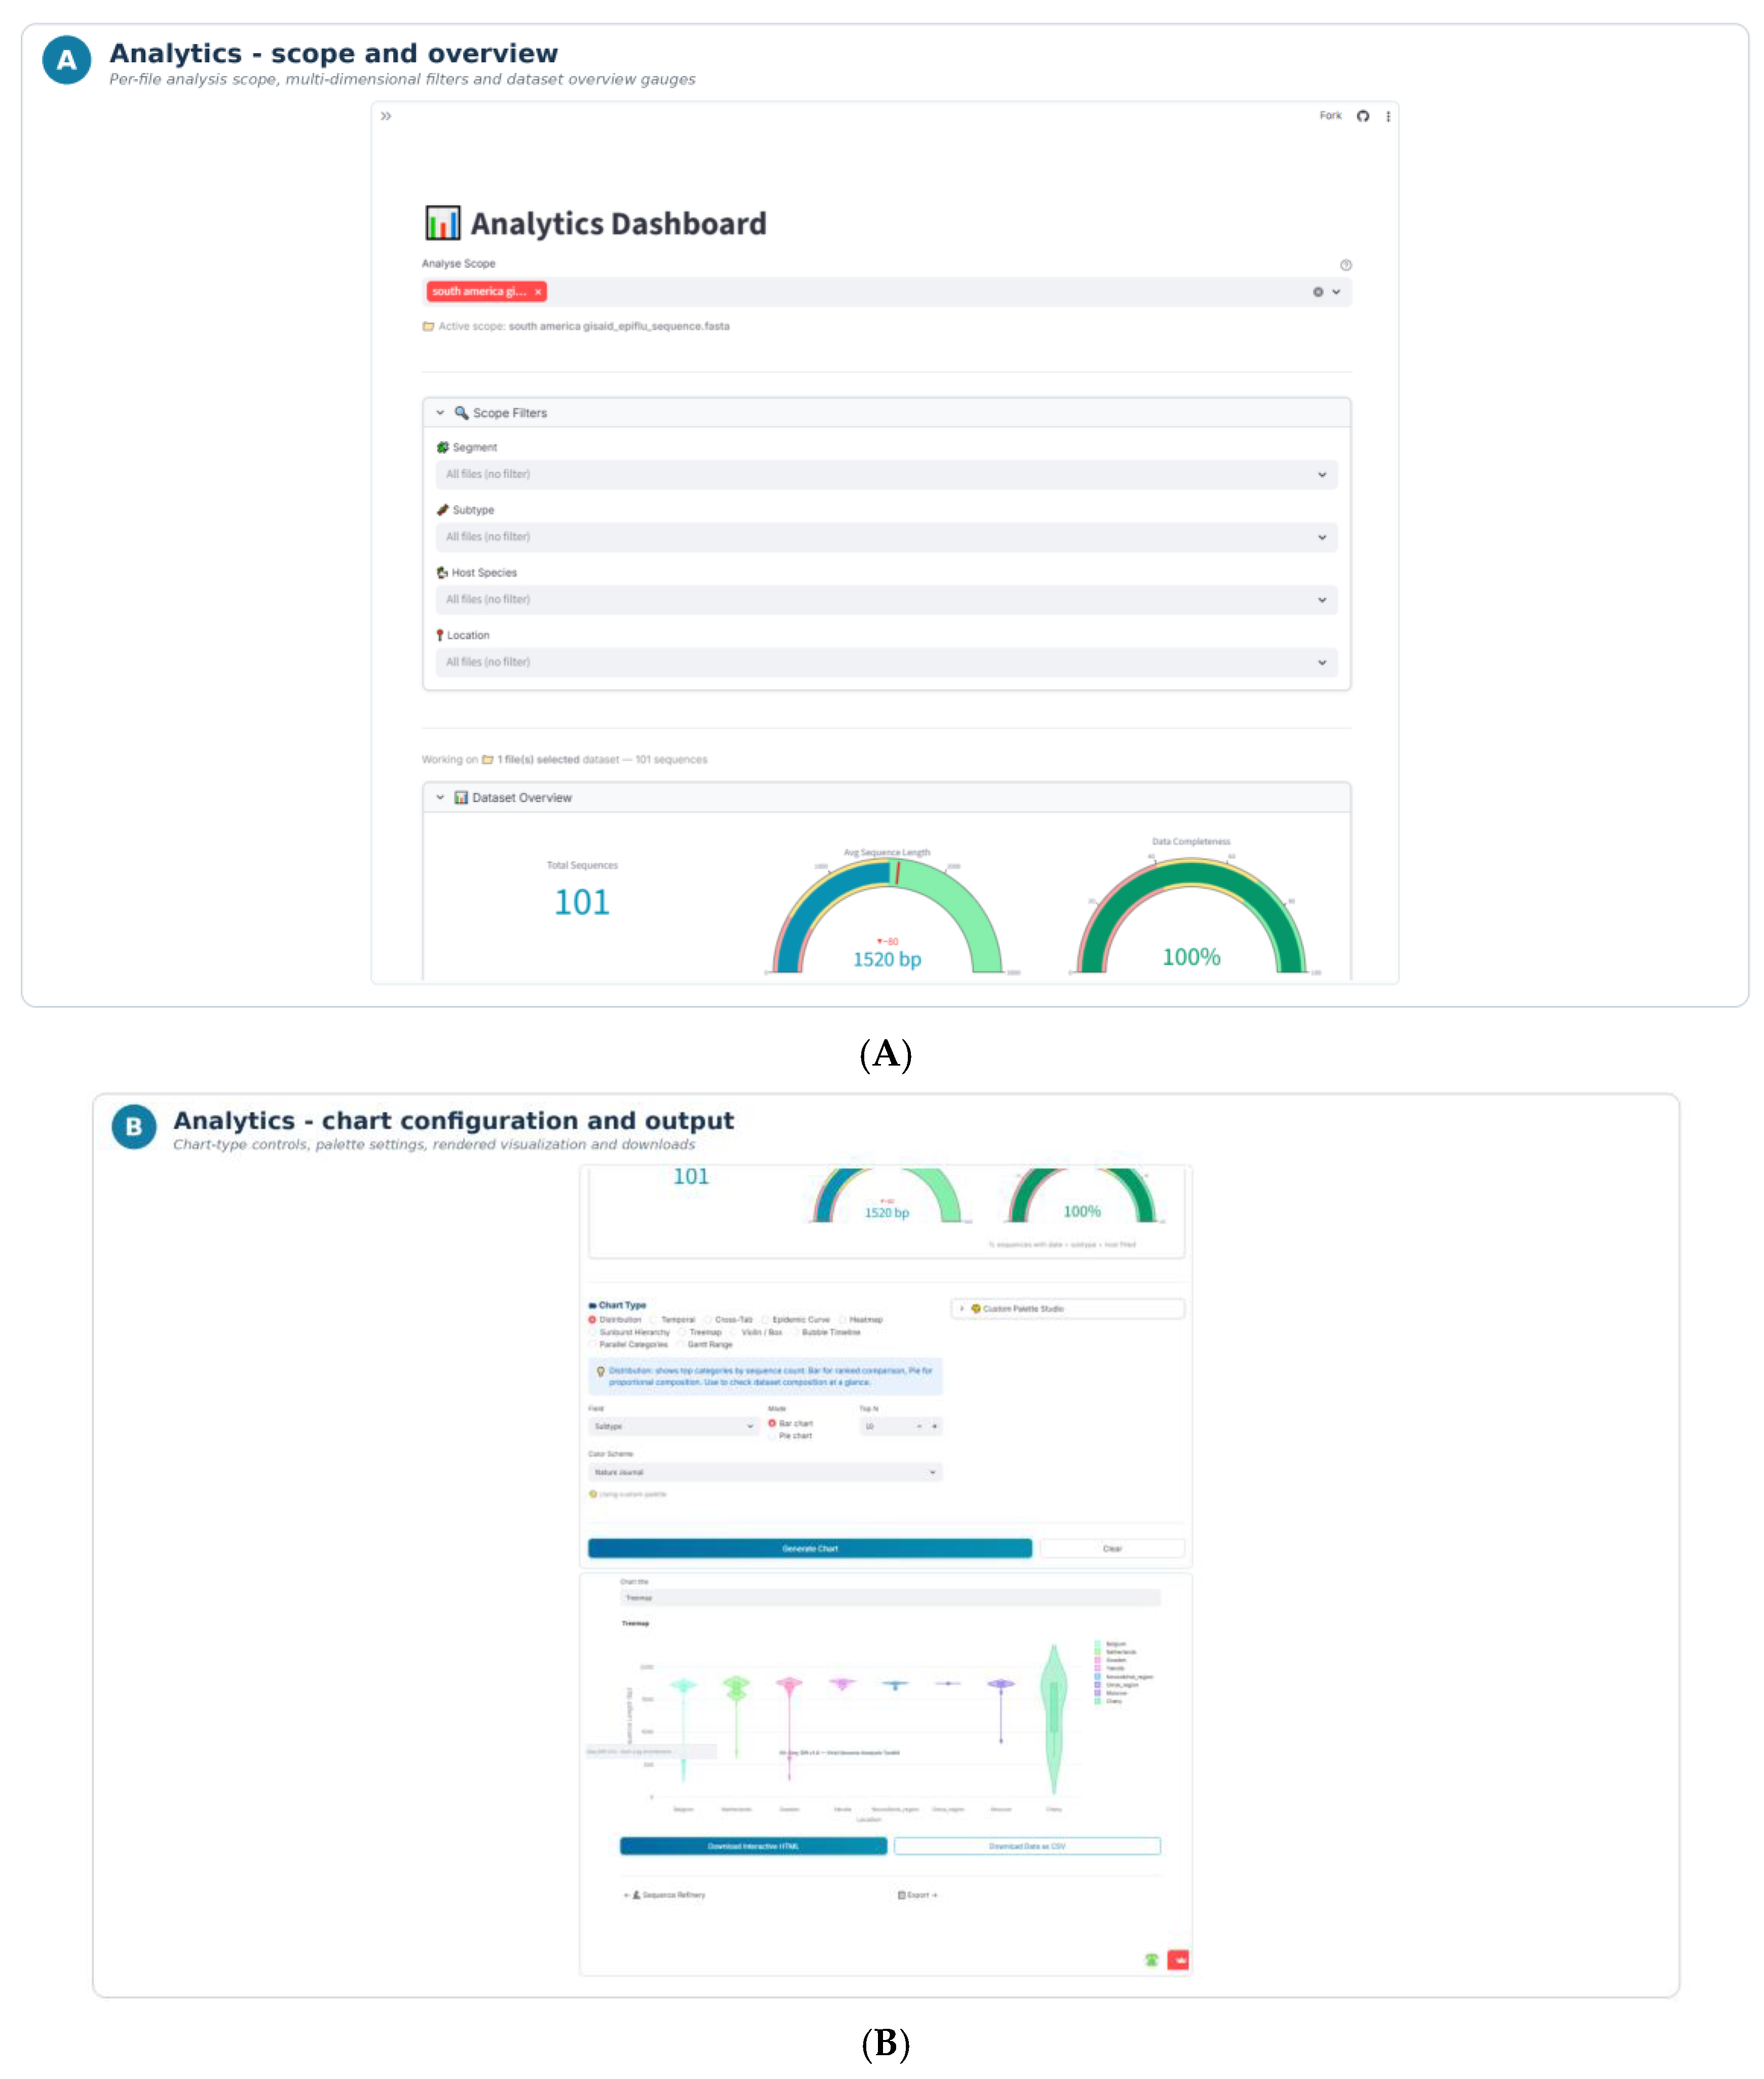This screenshot has width=1764, height=2079.
Task: Click Fork in the top bar
Action: pos(1330,116)
